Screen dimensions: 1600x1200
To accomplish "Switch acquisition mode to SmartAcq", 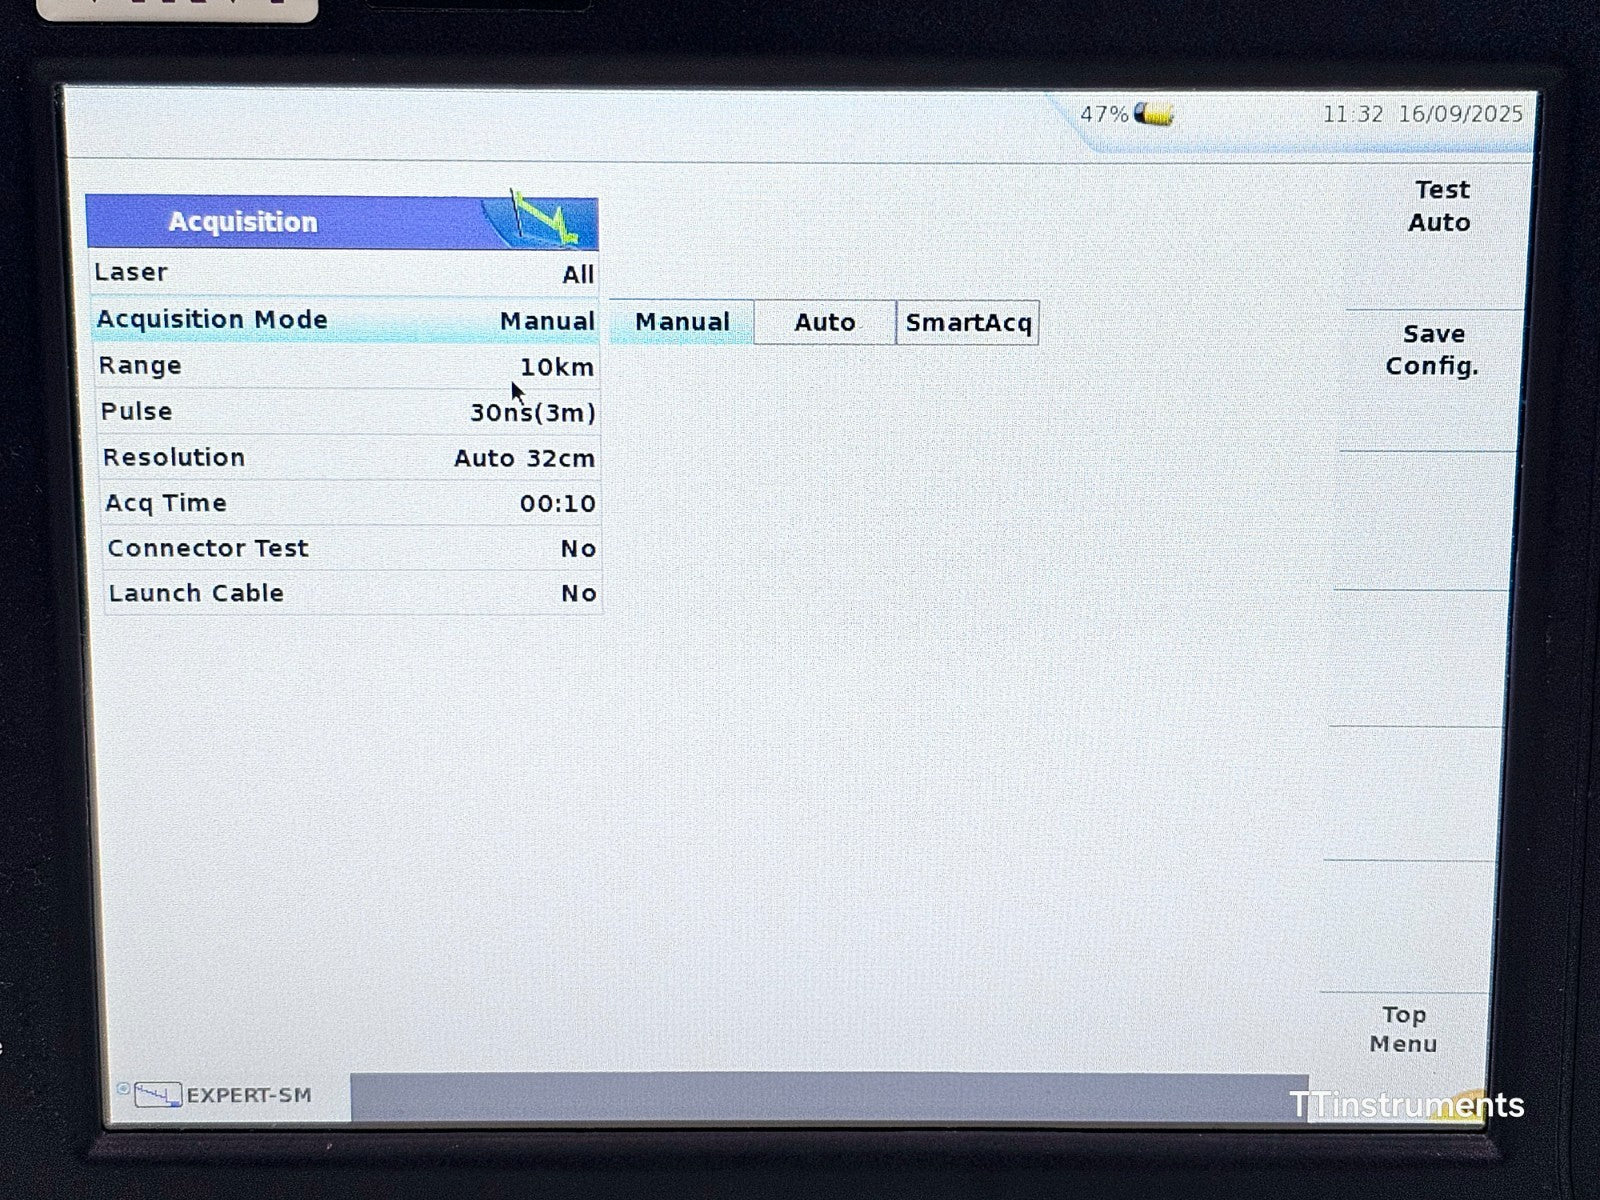I will pyautogui.click(x=967, y=323).
